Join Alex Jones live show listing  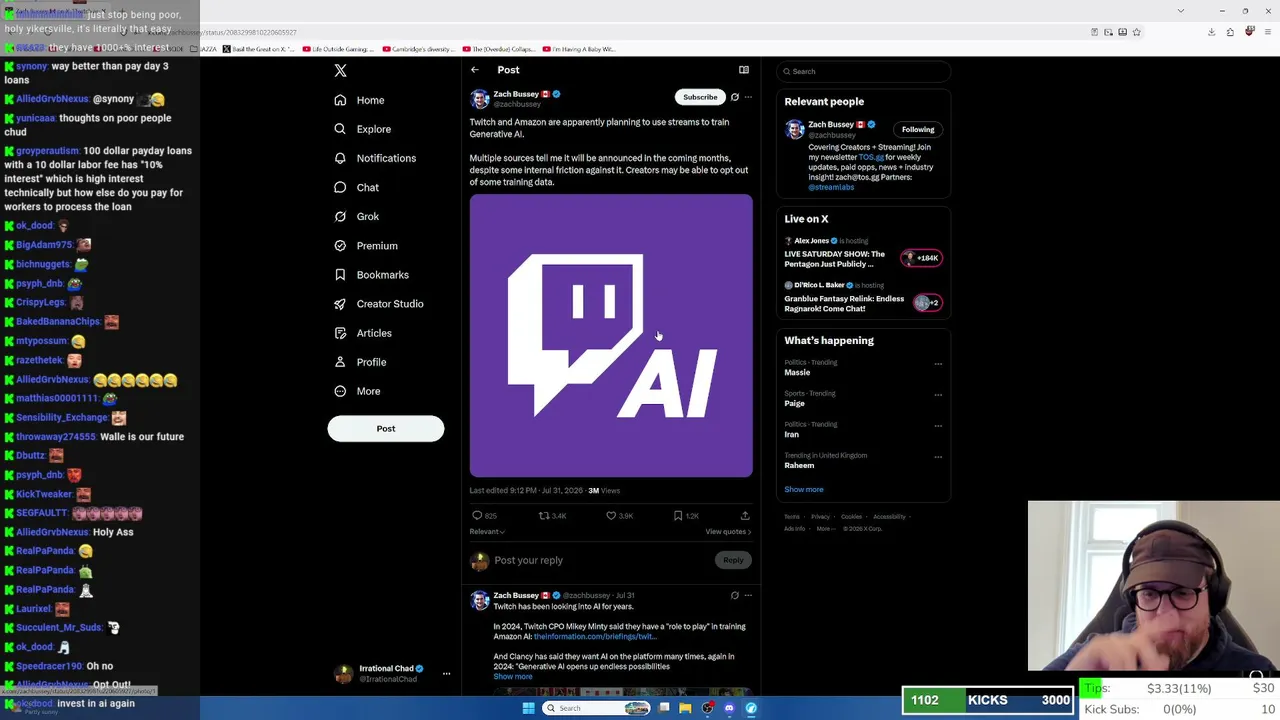865,253
